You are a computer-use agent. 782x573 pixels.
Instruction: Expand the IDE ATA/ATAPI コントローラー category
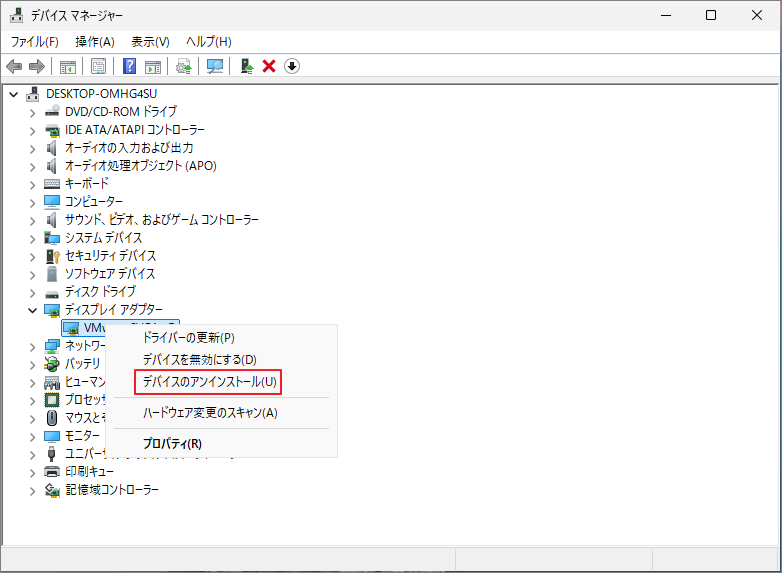(32, 131)
